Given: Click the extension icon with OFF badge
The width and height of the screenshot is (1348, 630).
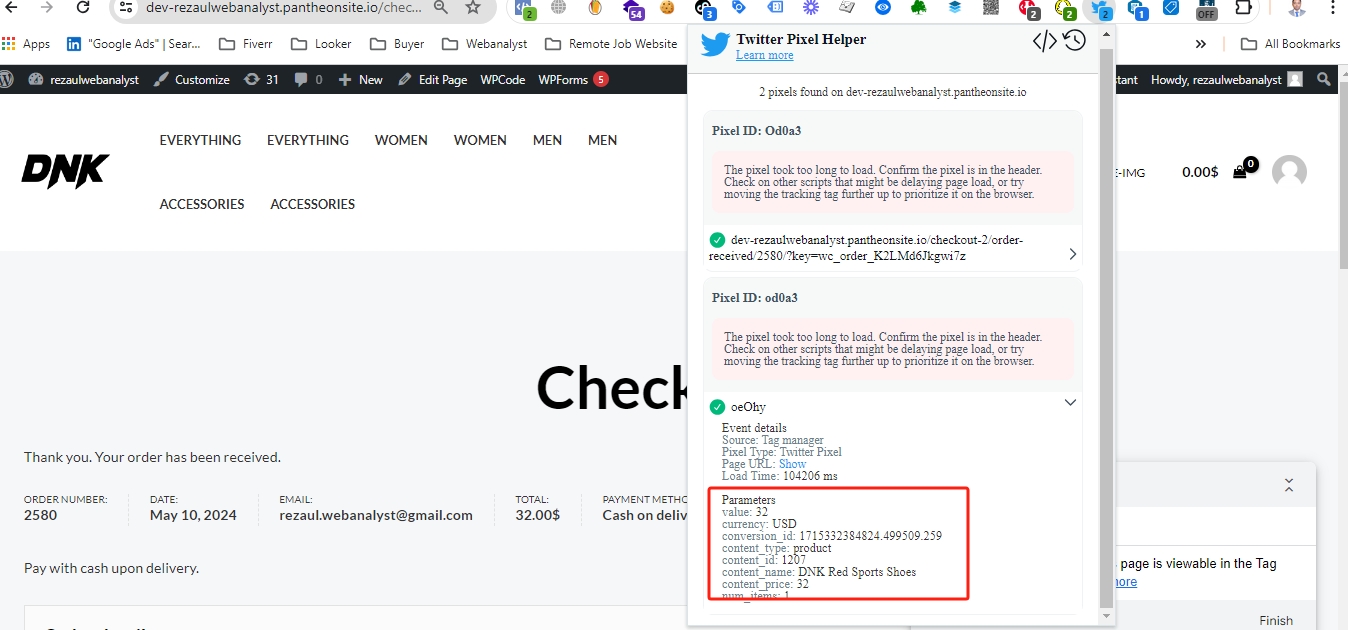Looking at the screenshot, I should pos(1207,9).
